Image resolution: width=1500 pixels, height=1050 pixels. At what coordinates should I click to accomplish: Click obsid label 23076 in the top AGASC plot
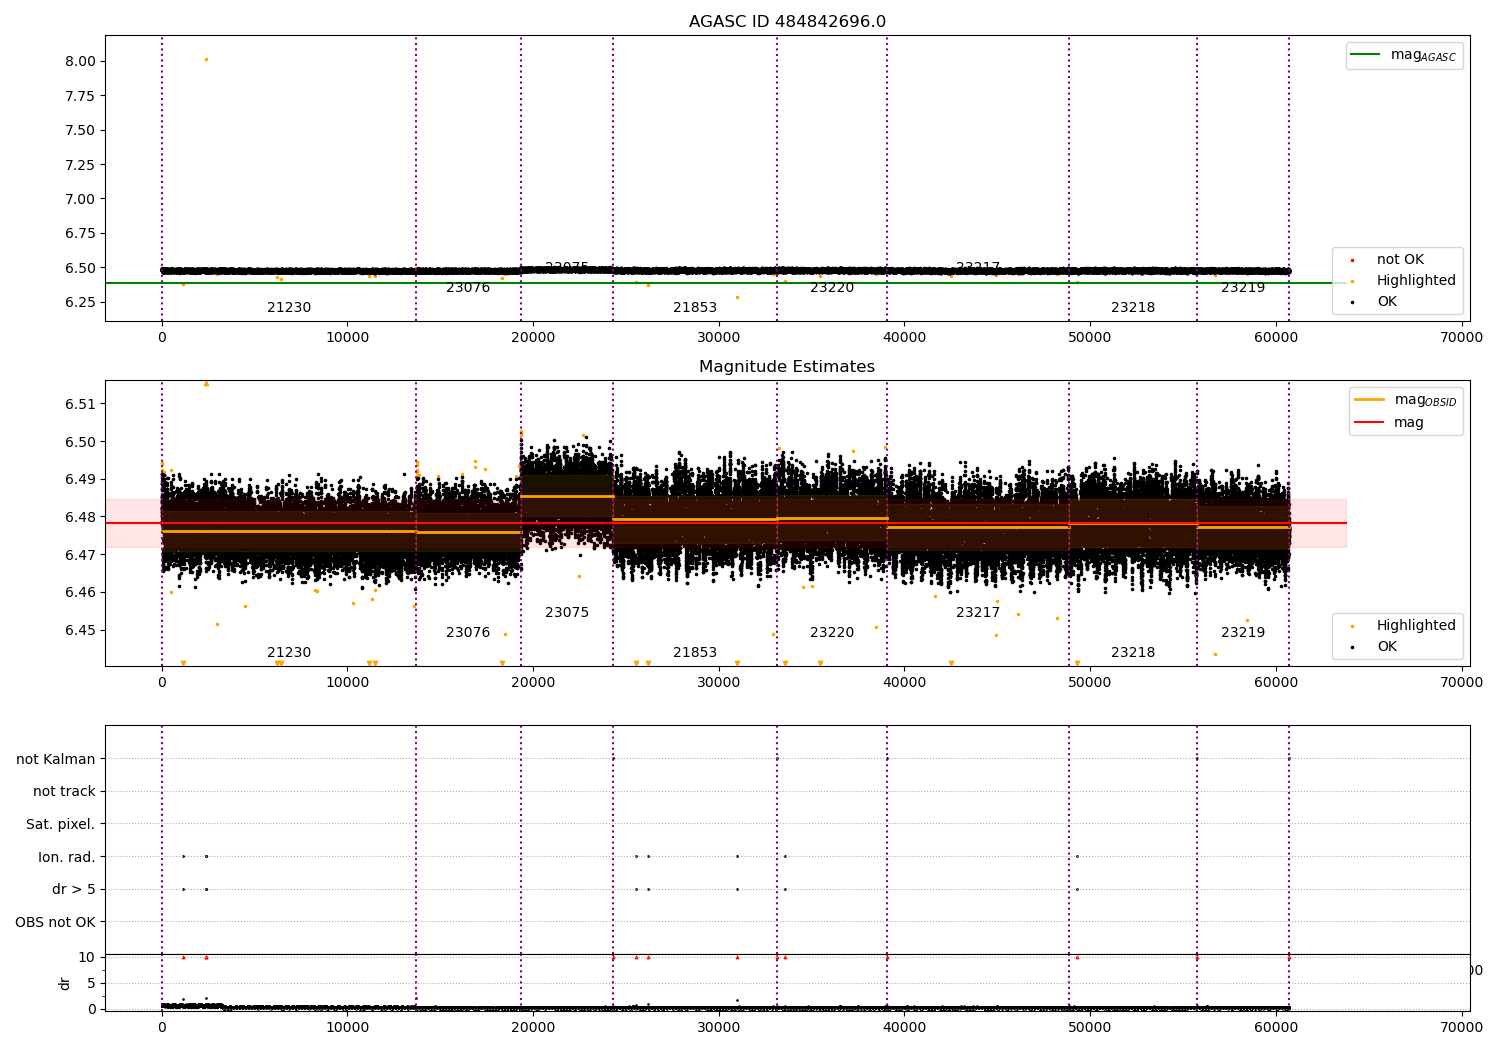pyautogui.click(x=468, y=288)
